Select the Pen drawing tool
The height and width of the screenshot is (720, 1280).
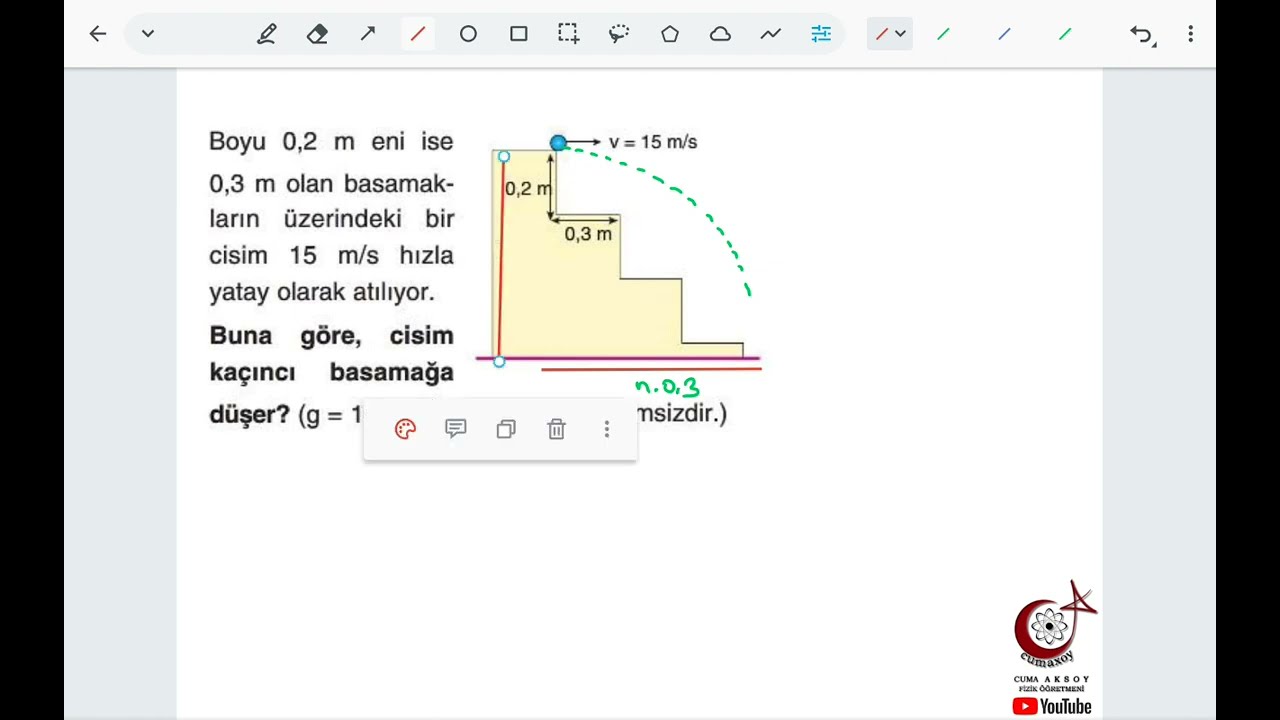(x=266, y=34)
